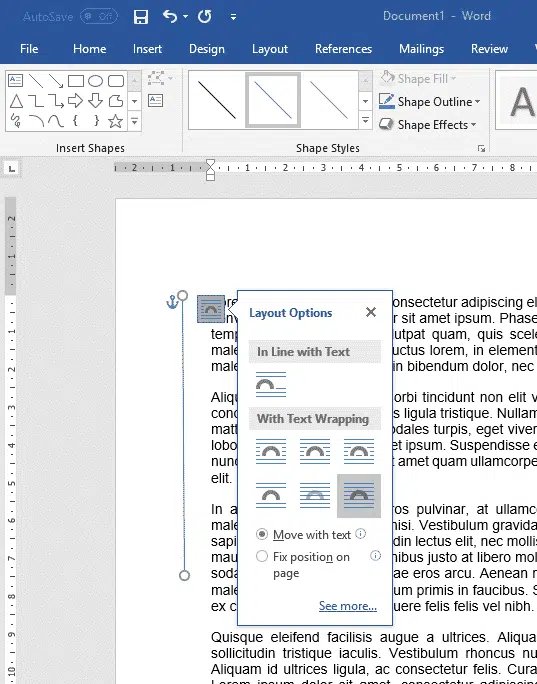This screenshot has width=537, height=684.
Task: Expand the Shape Effects dropdown
Action: (x=428, y=125)
